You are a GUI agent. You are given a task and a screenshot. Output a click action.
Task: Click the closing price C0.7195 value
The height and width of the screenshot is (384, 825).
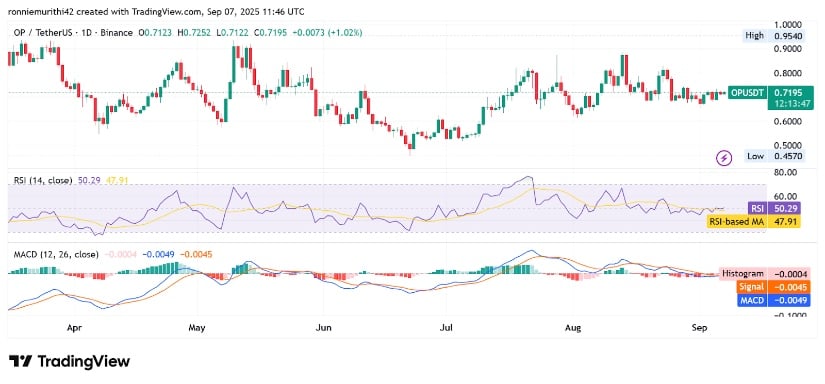pos(269,33)
